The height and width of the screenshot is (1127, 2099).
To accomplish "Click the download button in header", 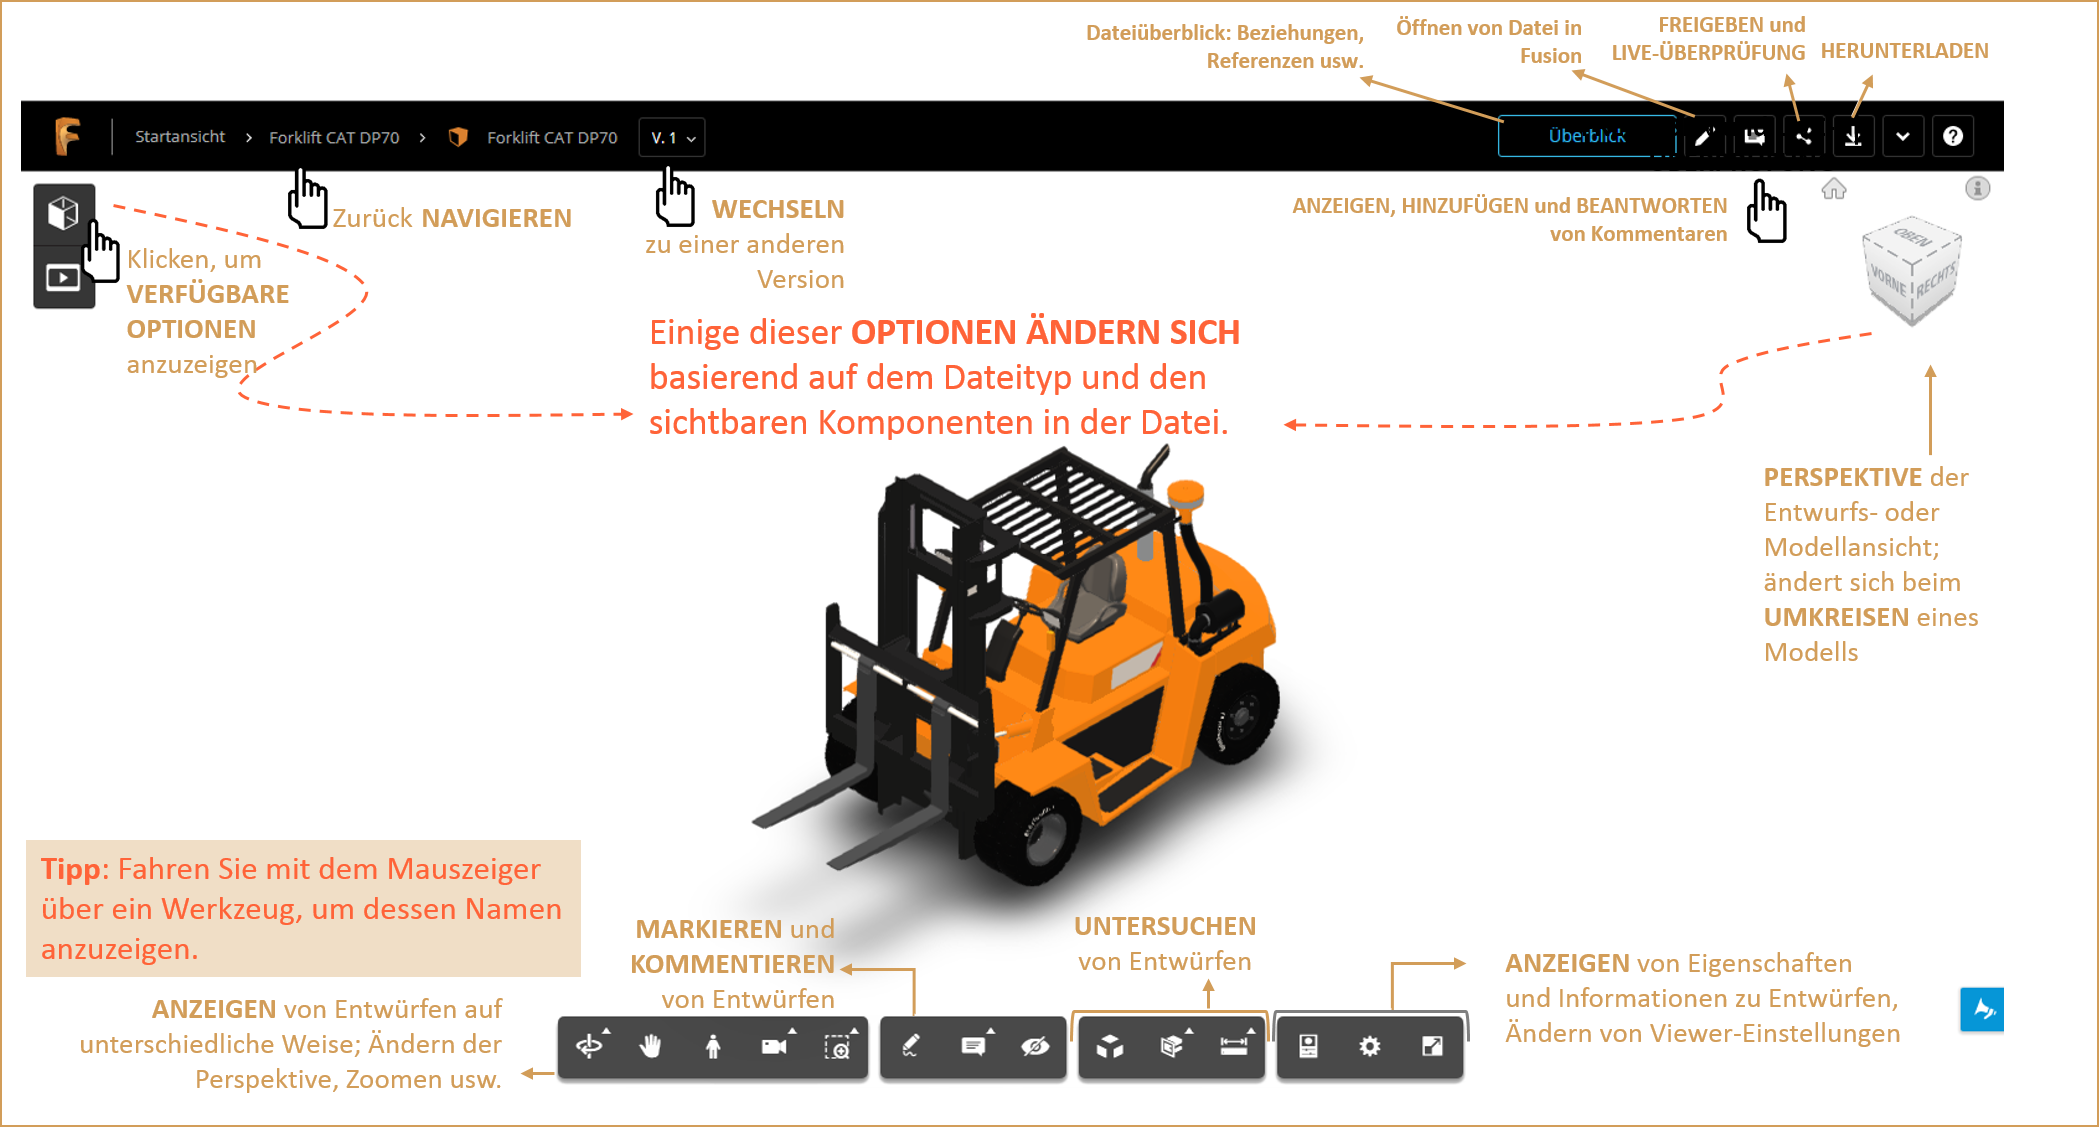I will tap(1853, 137).
